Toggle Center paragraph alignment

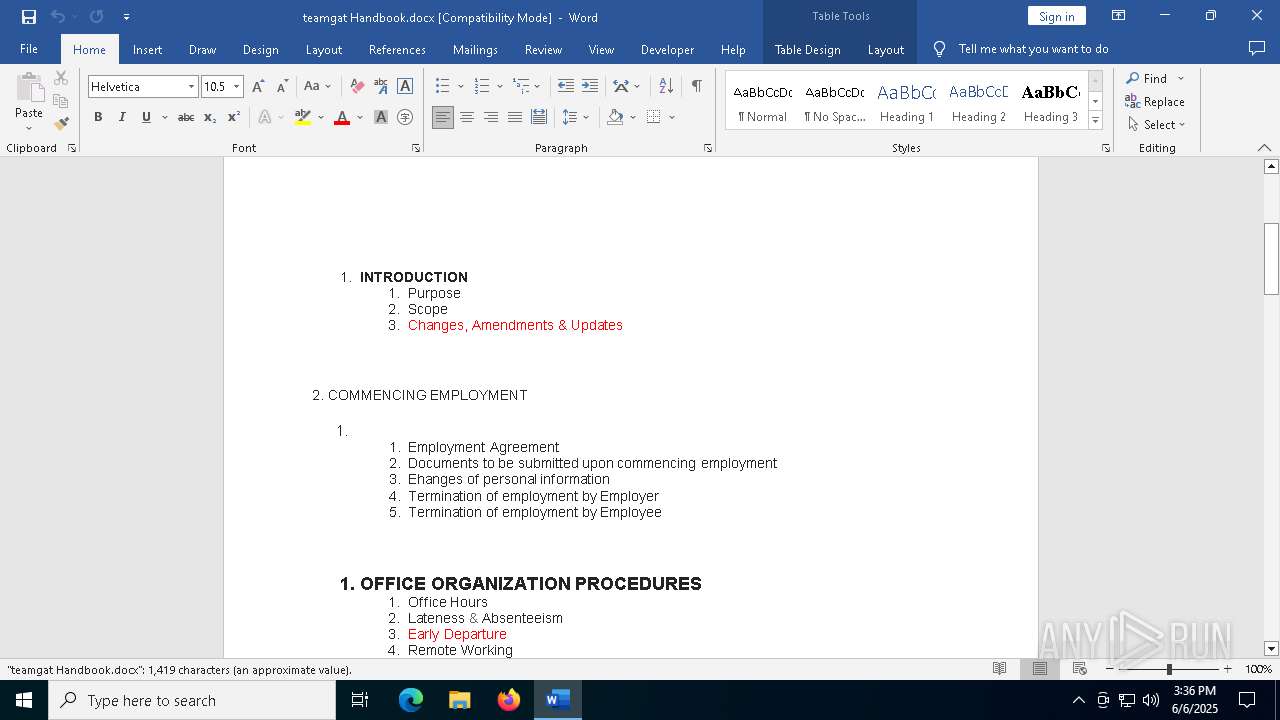click(x=466, y=117)
